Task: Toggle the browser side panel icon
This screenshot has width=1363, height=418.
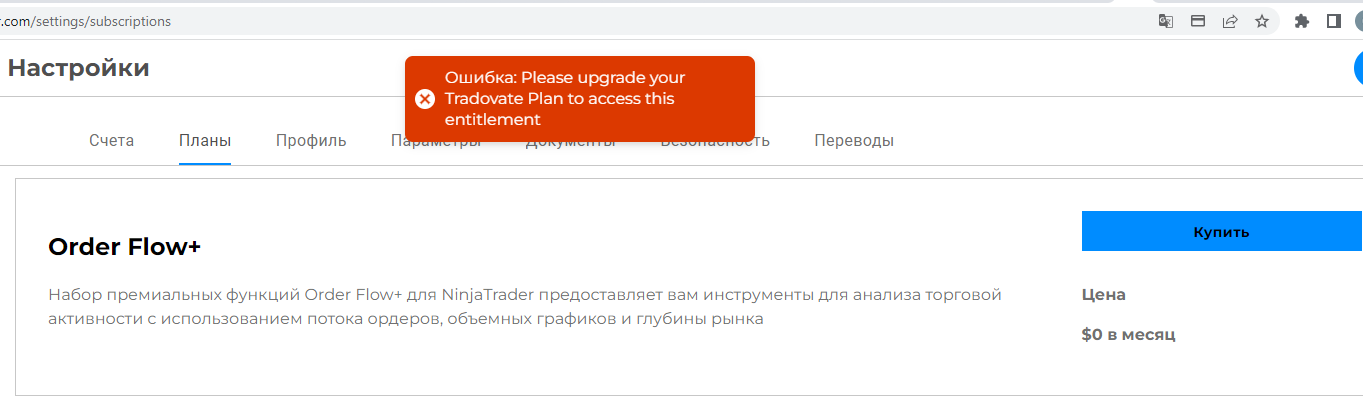Action: tap(1333, 21)
